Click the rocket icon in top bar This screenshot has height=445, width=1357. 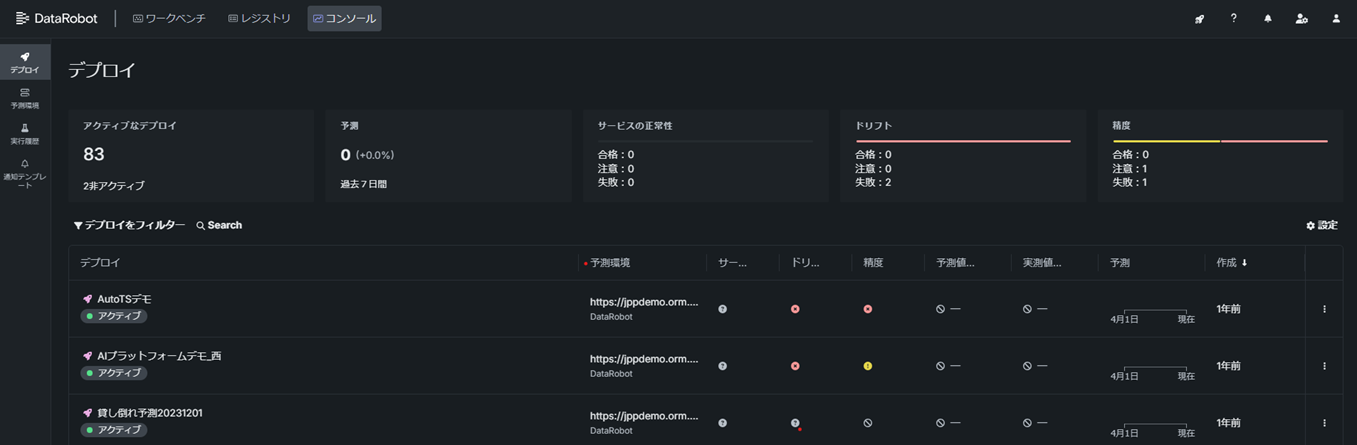point(1199,18)
